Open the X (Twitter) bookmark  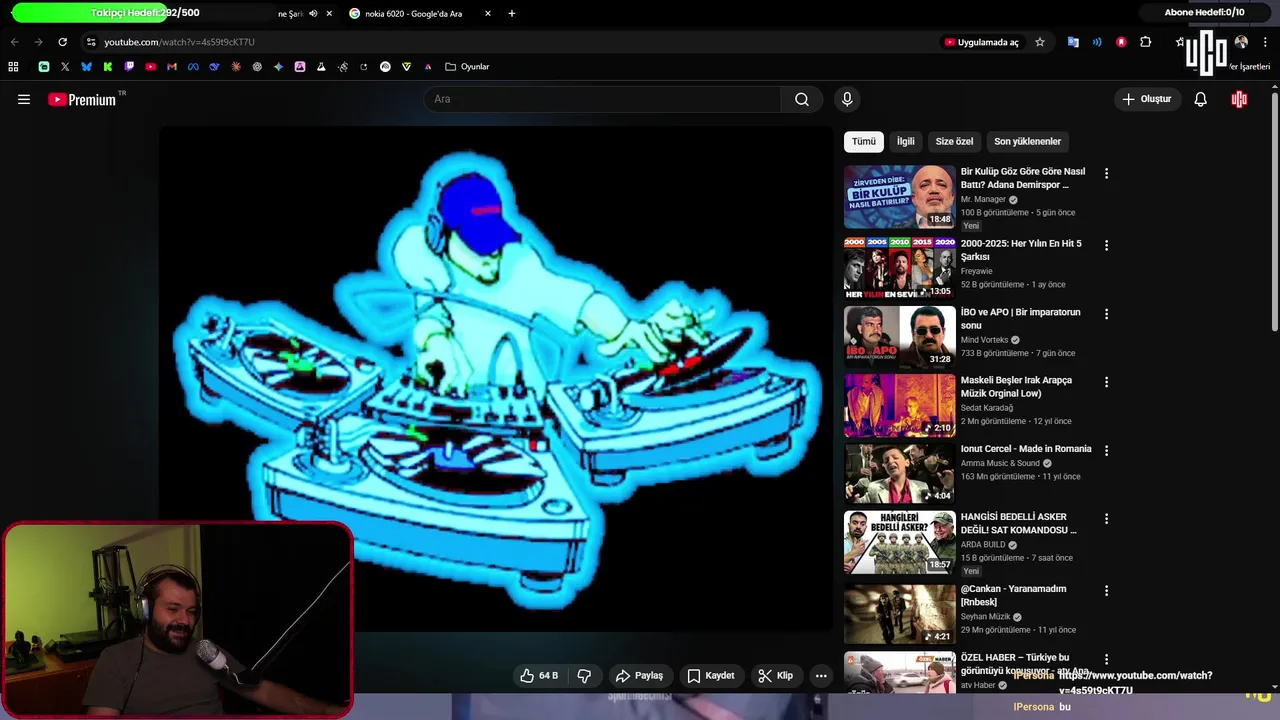(65, 67)
